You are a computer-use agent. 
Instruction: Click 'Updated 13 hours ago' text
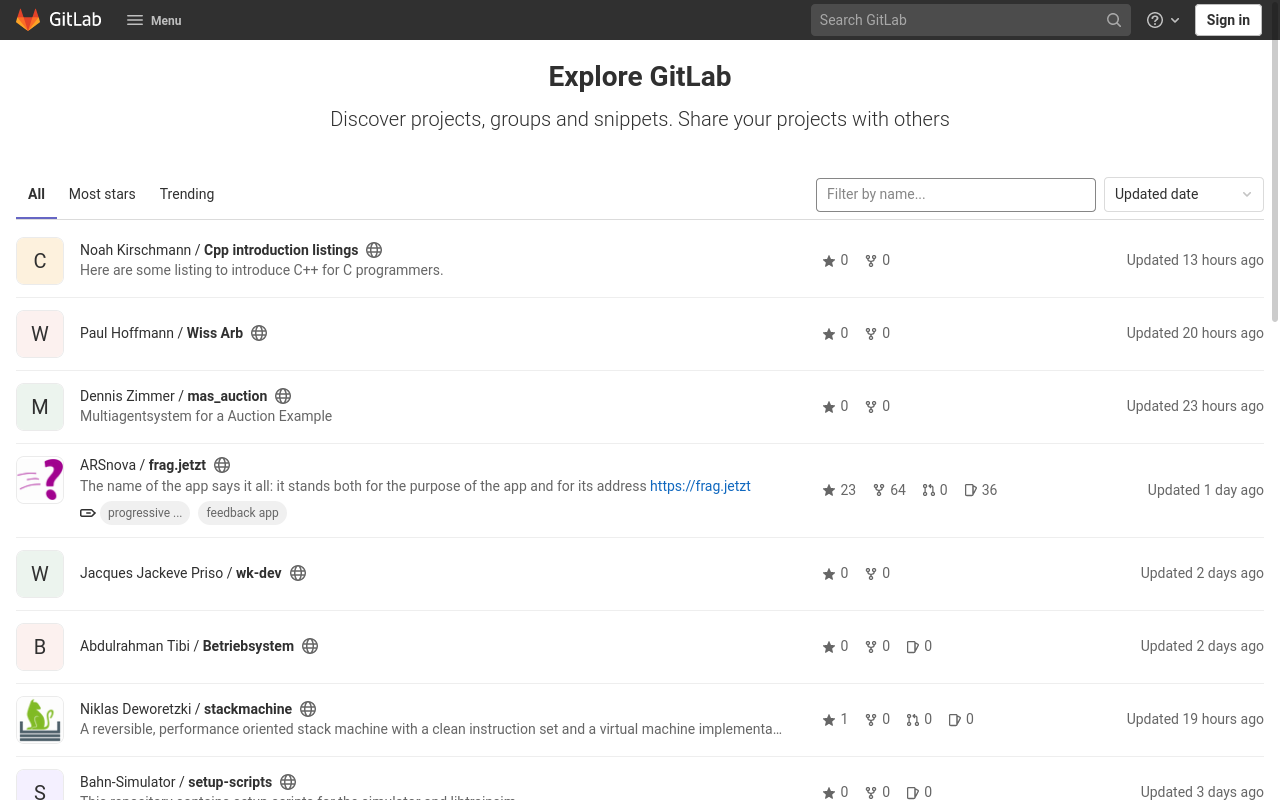(1195, 260)
